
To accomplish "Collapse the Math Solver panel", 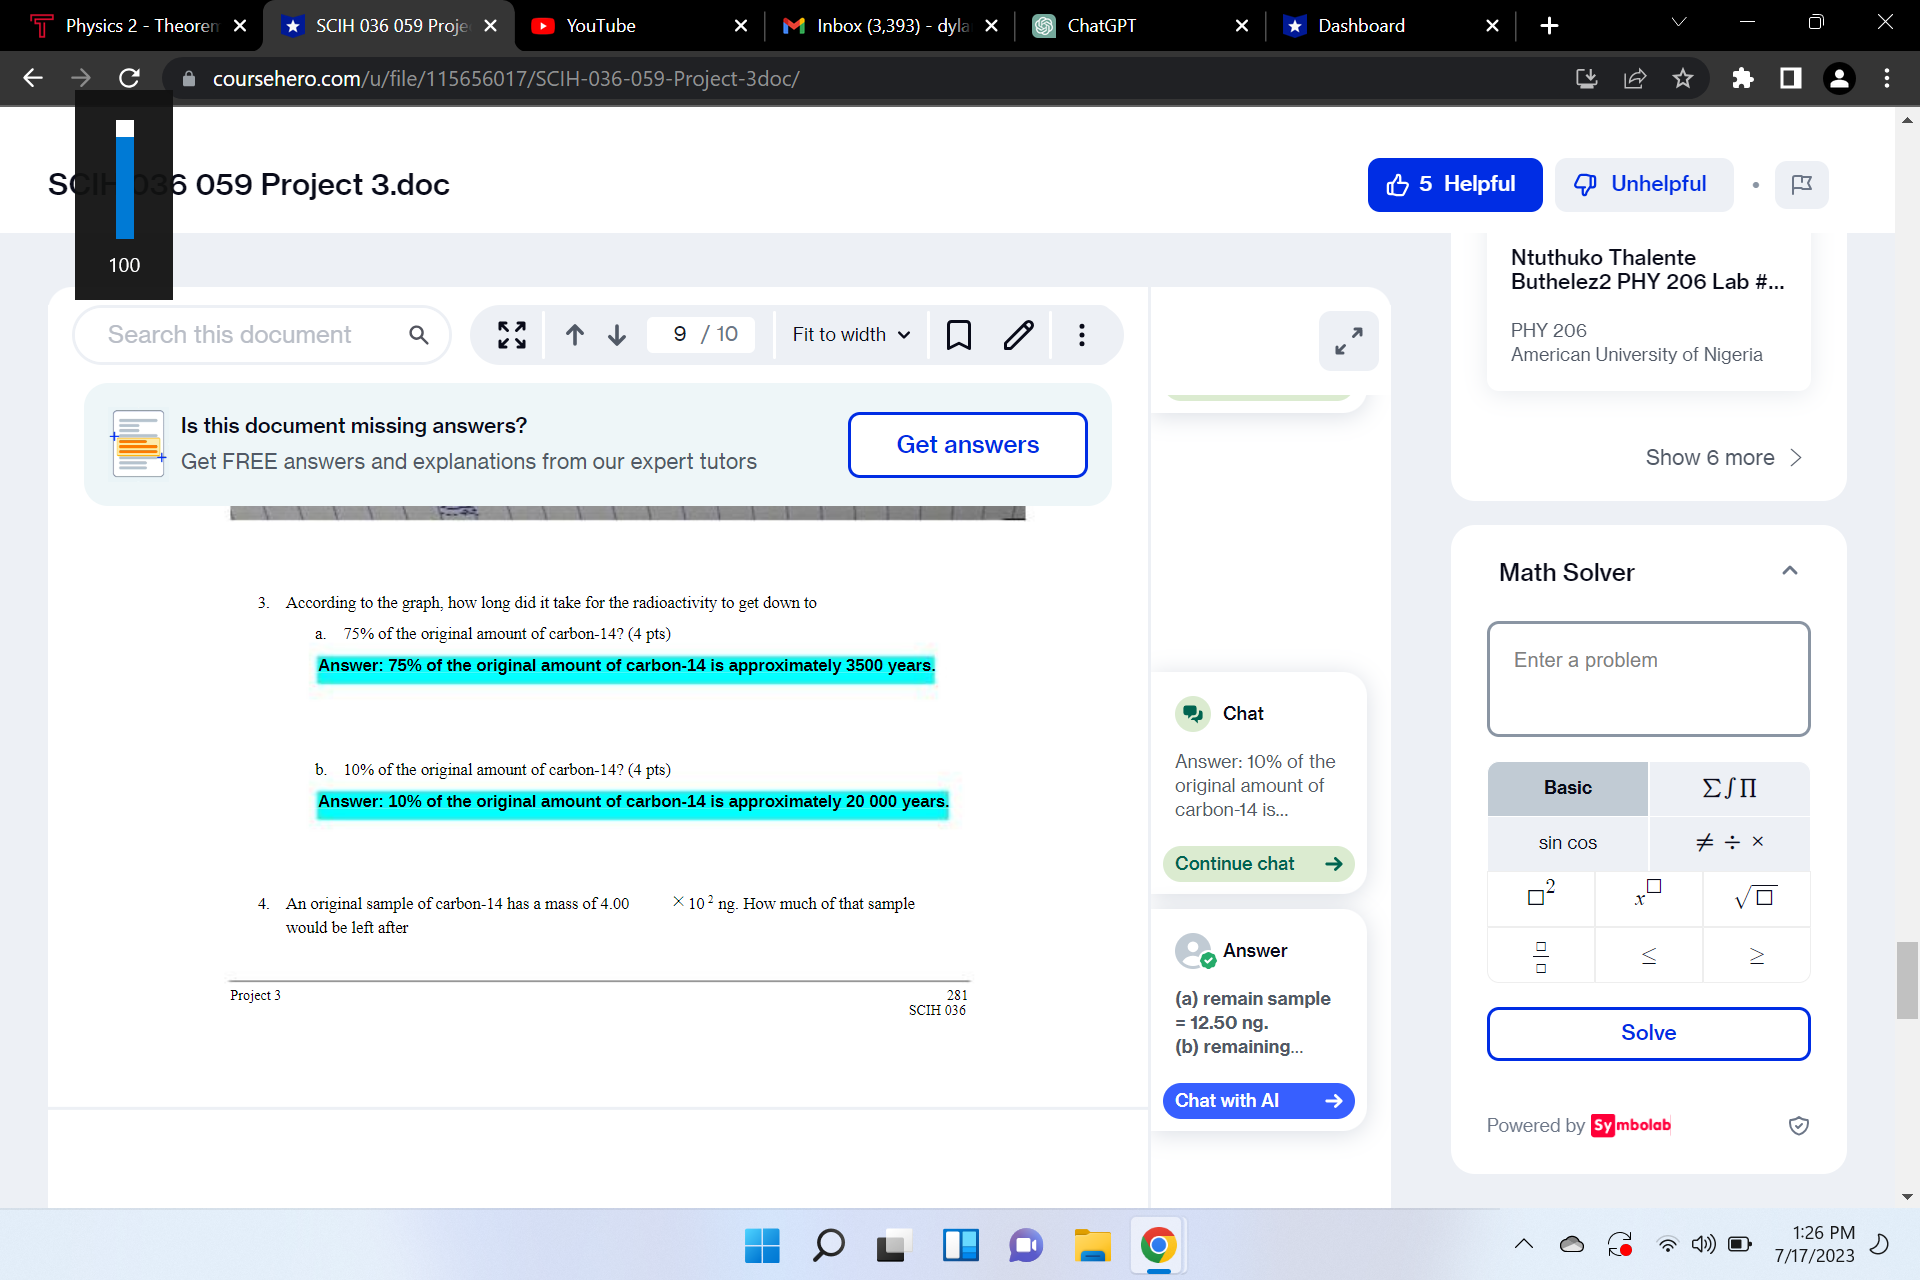I will coord(1789,571).
